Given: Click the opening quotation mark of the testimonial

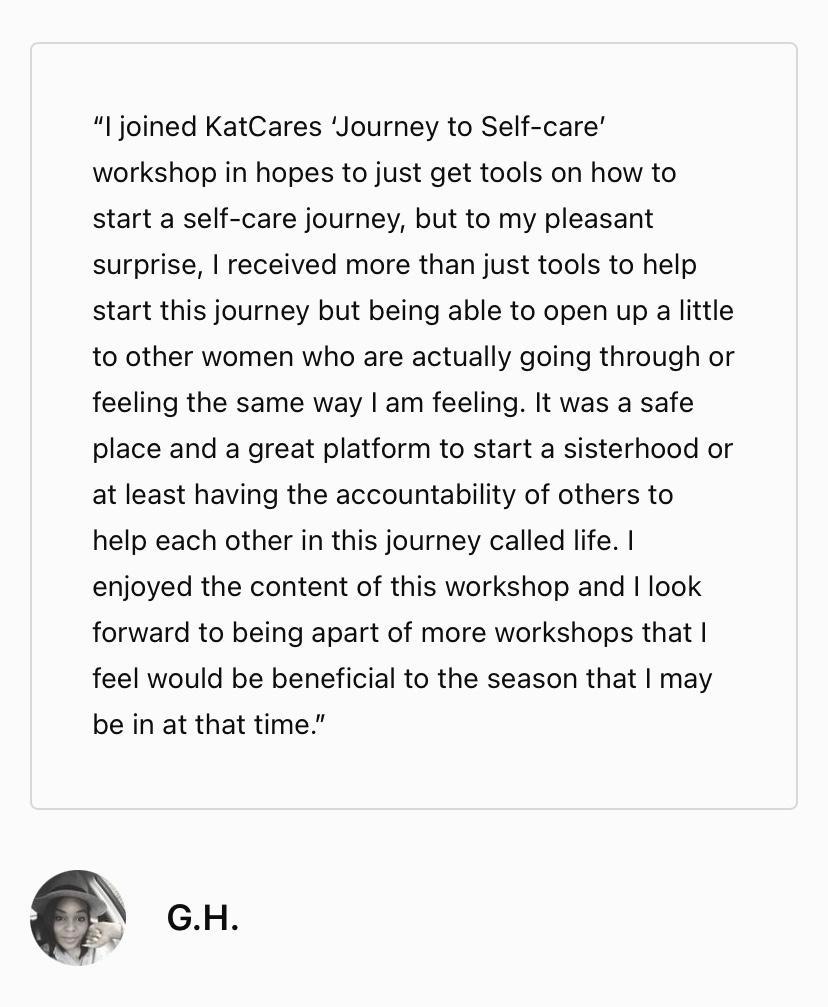Looking at the screenshot, I should [98, 127].
